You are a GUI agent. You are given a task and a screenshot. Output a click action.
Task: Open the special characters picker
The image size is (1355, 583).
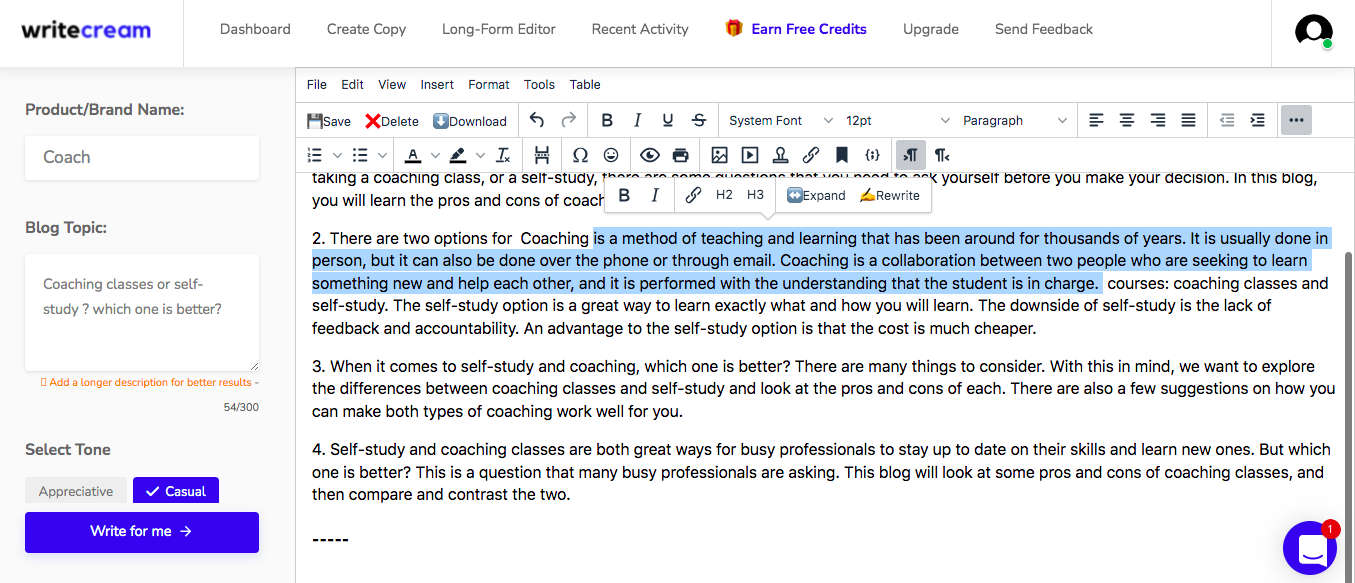[580, 155]
